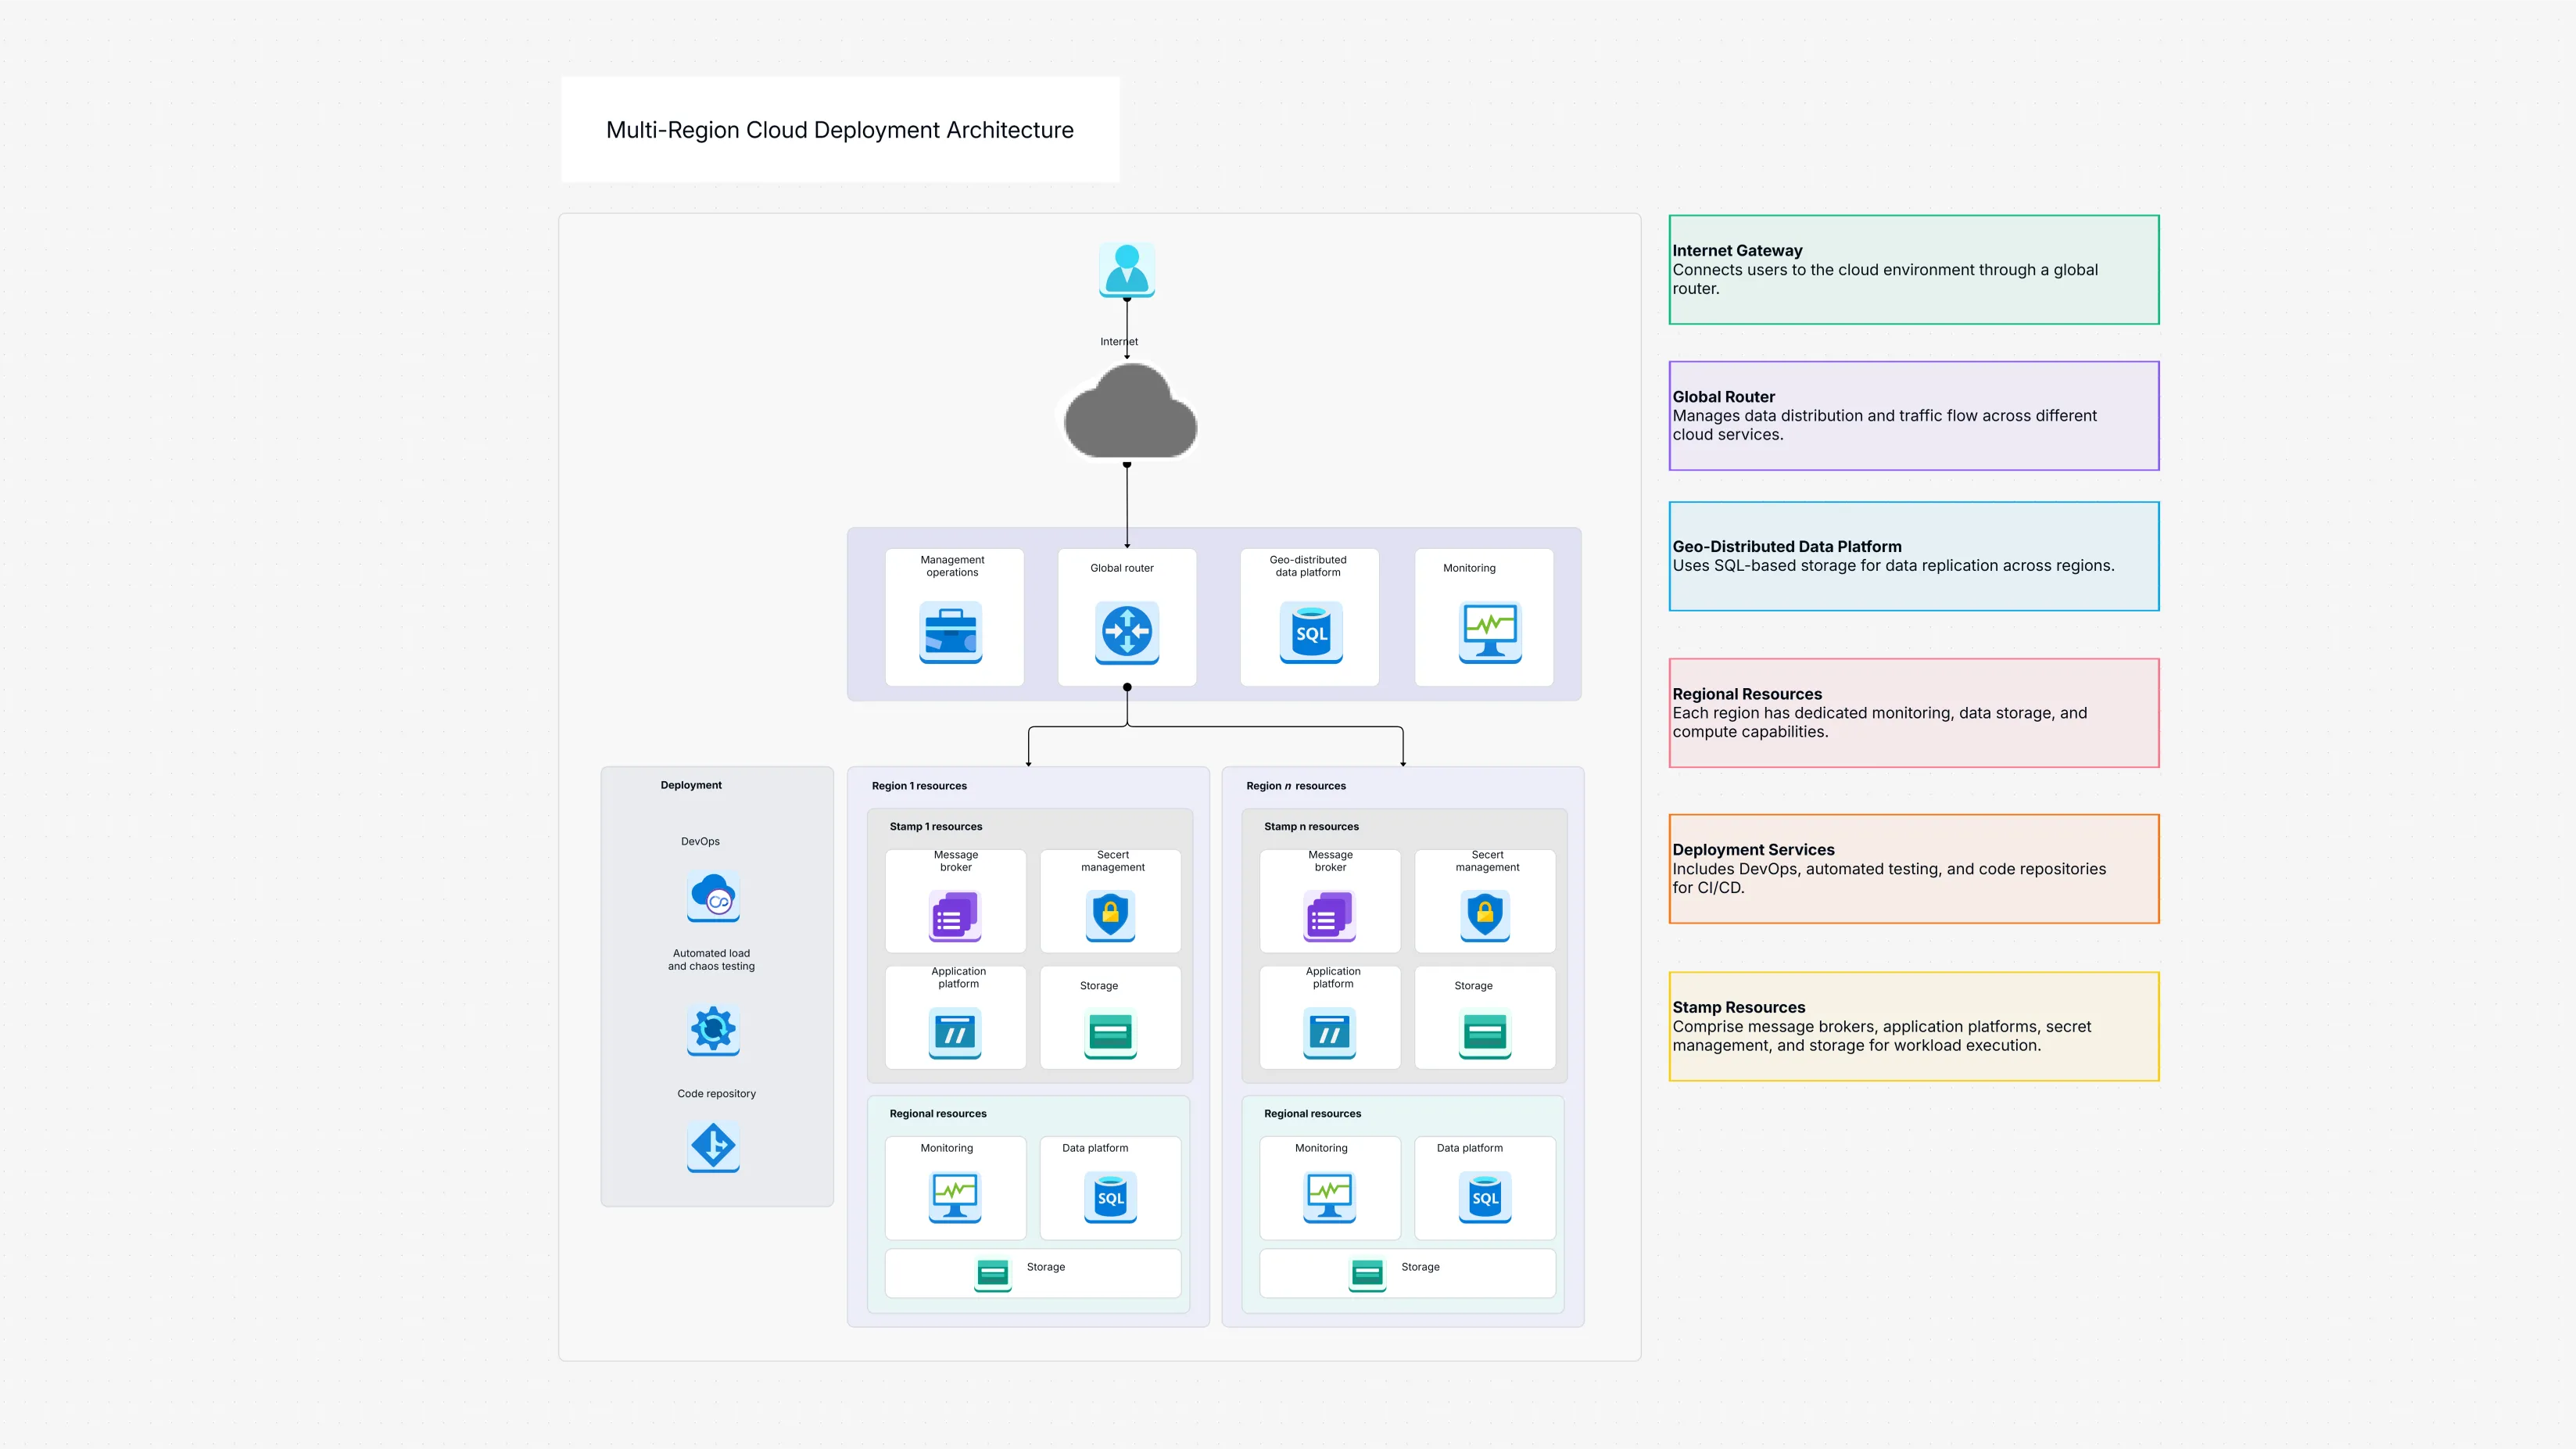Select the DevOps cloud icon in Deployment
The width and height of the screenshot is (2576, 1449).
point(712,898)
